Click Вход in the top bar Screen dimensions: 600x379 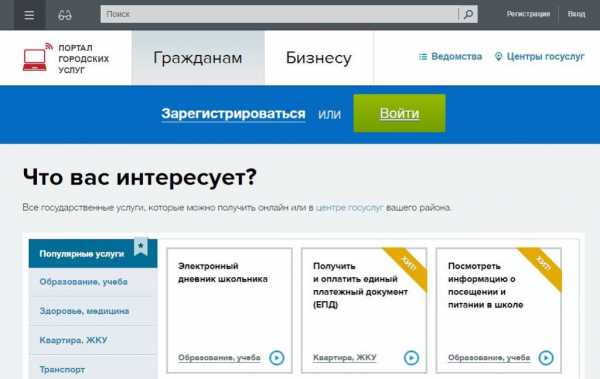click(x=576, y=14)
